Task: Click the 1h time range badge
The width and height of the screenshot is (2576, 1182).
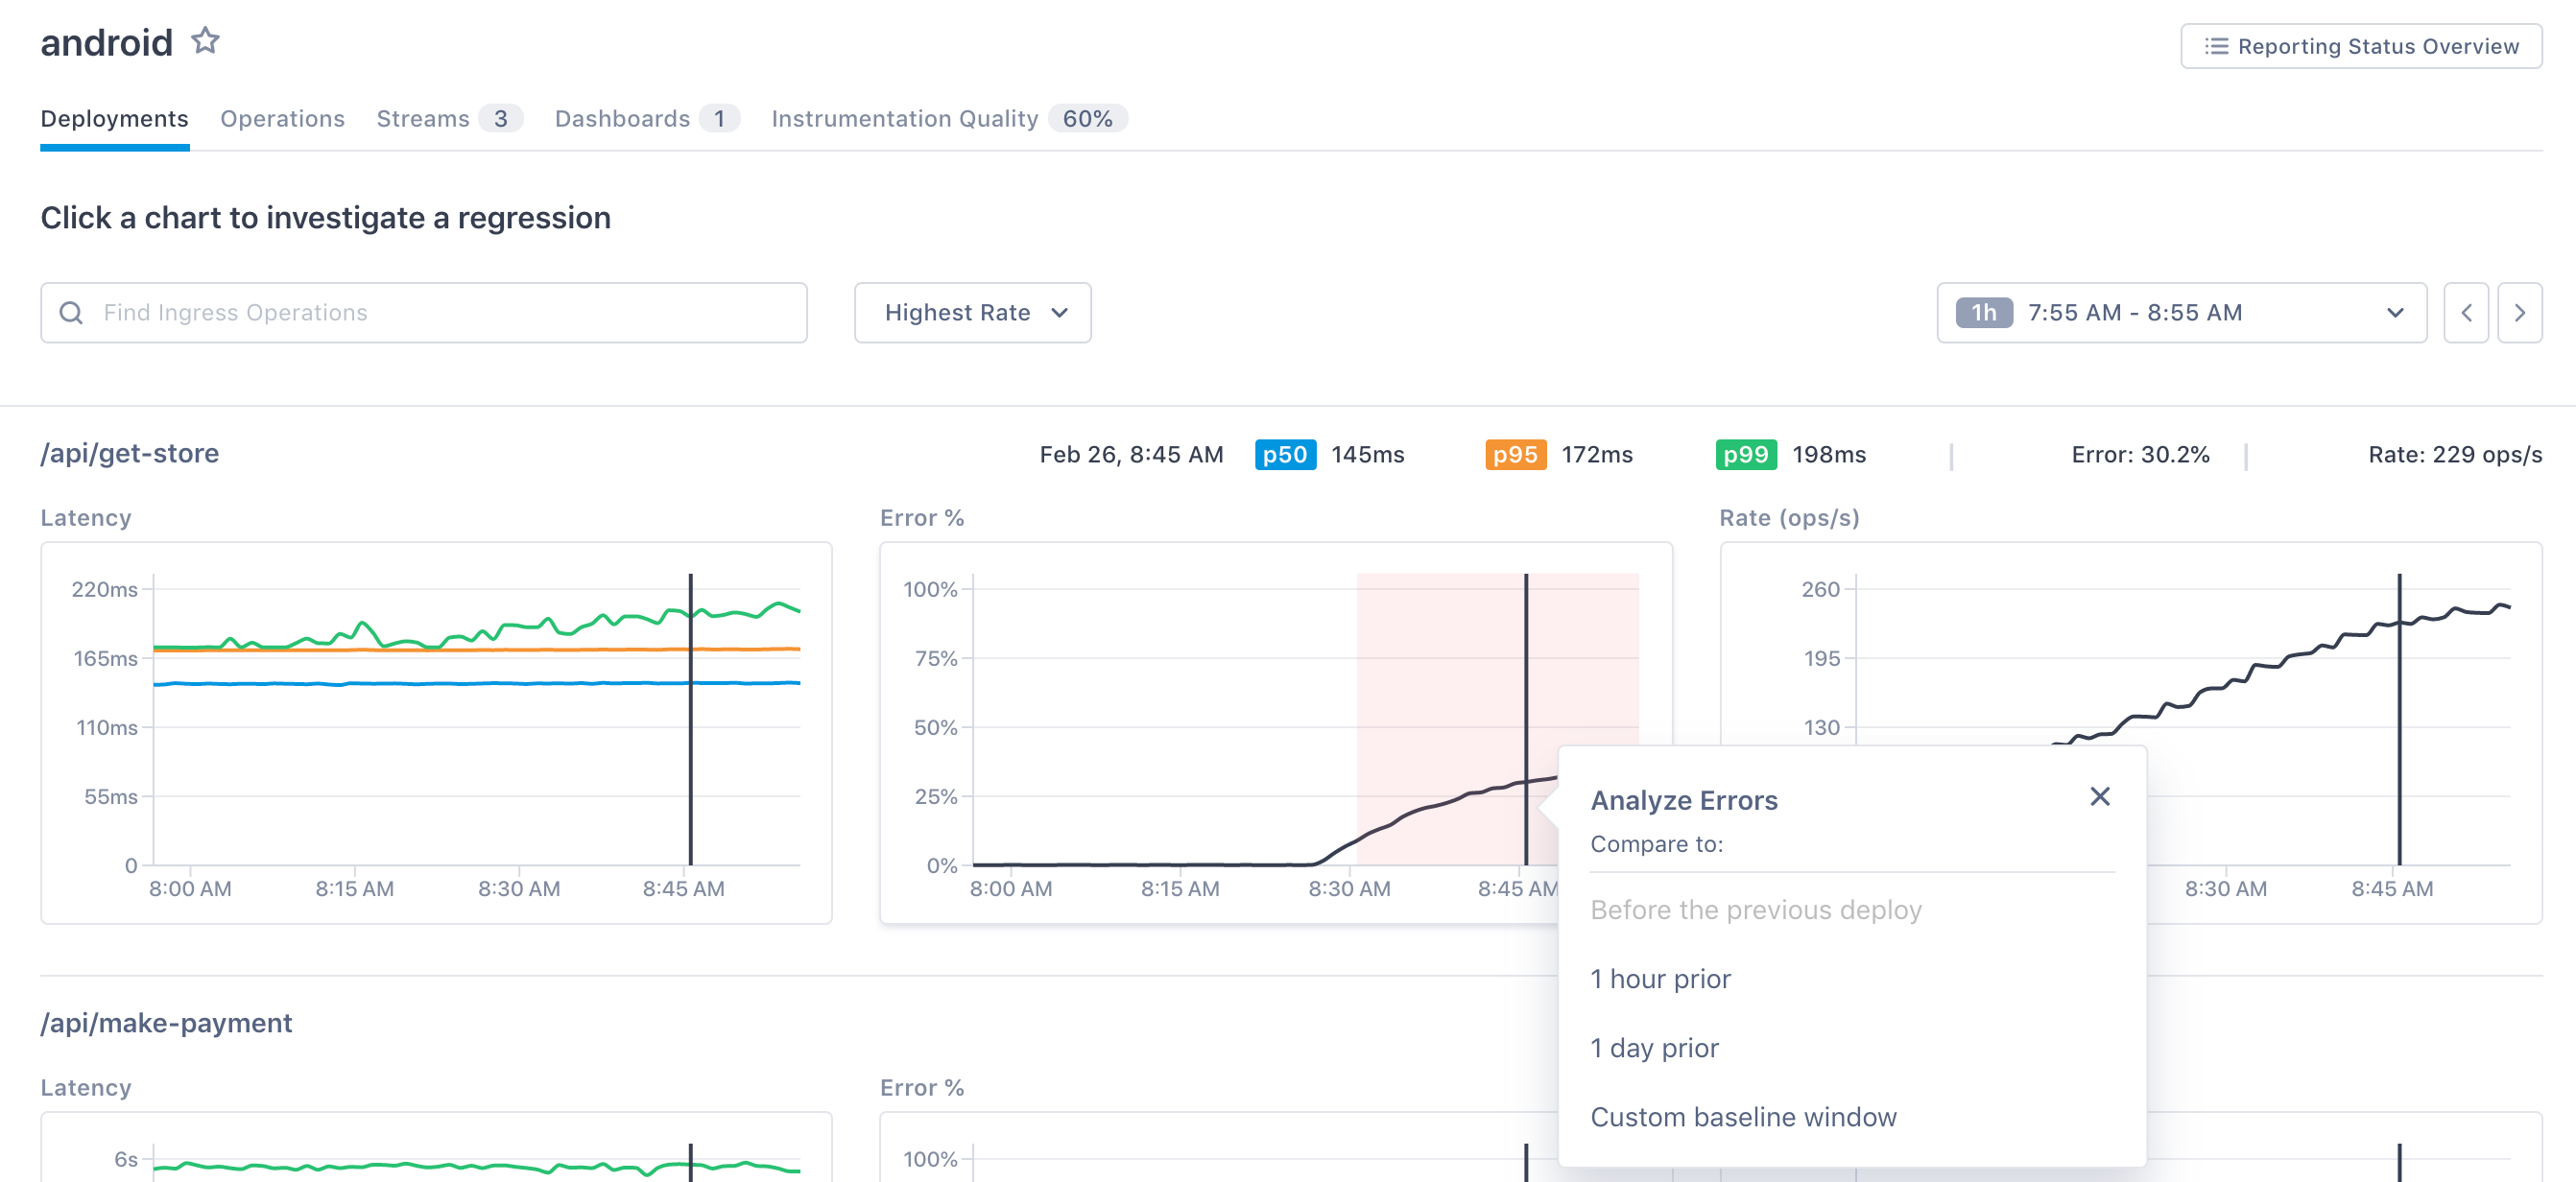Action: [1983, 313]
